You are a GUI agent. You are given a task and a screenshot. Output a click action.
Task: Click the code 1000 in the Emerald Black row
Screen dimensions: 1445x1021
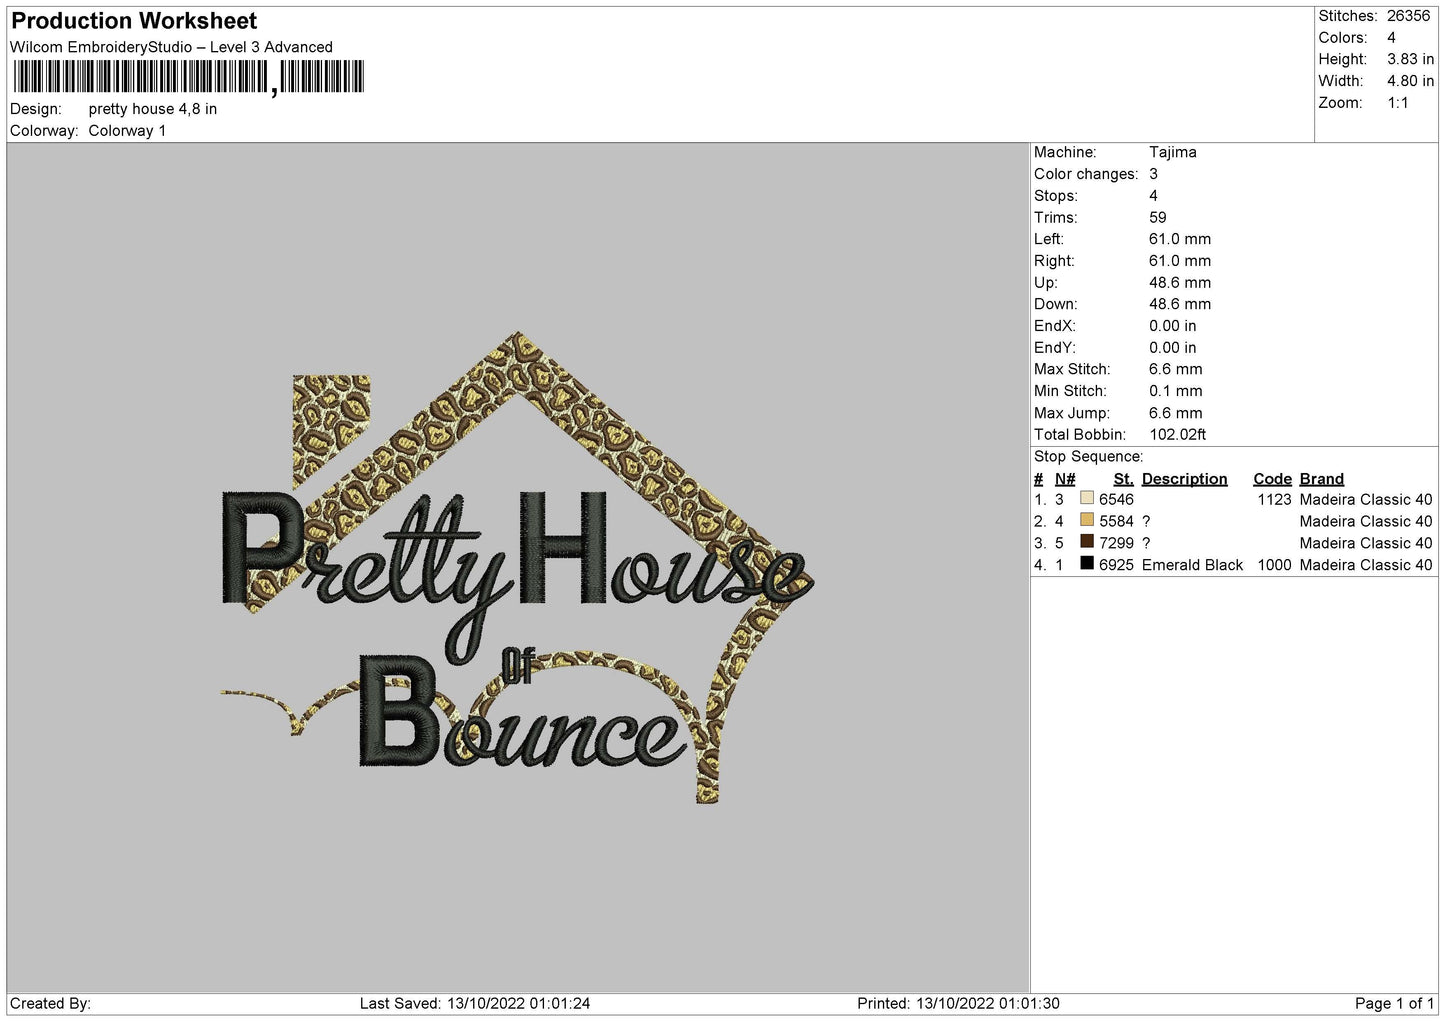point(1274,565)
